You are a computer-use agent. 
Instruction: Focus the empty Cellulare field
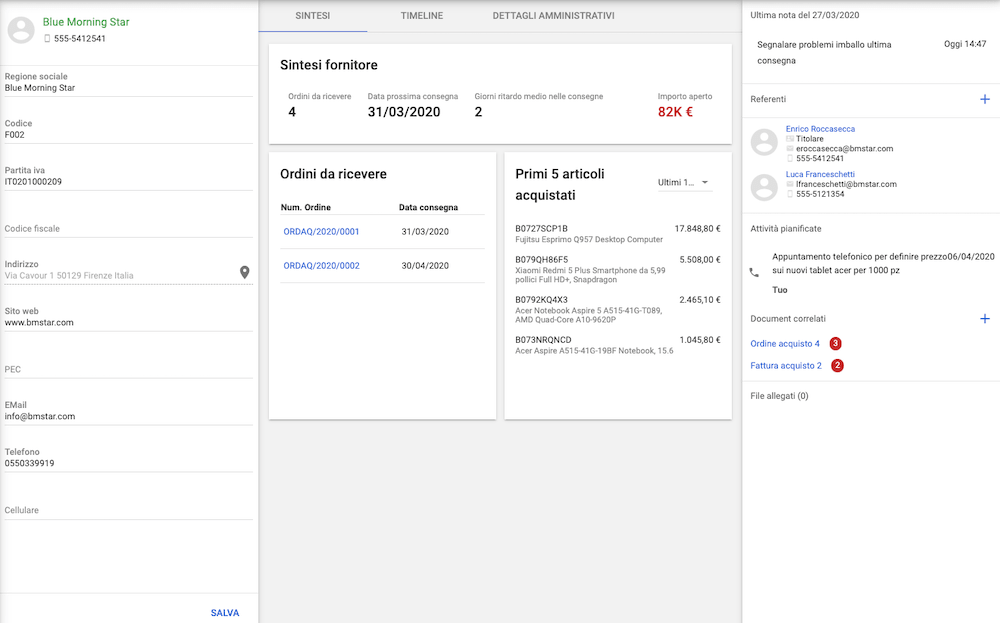pos(129,509)
